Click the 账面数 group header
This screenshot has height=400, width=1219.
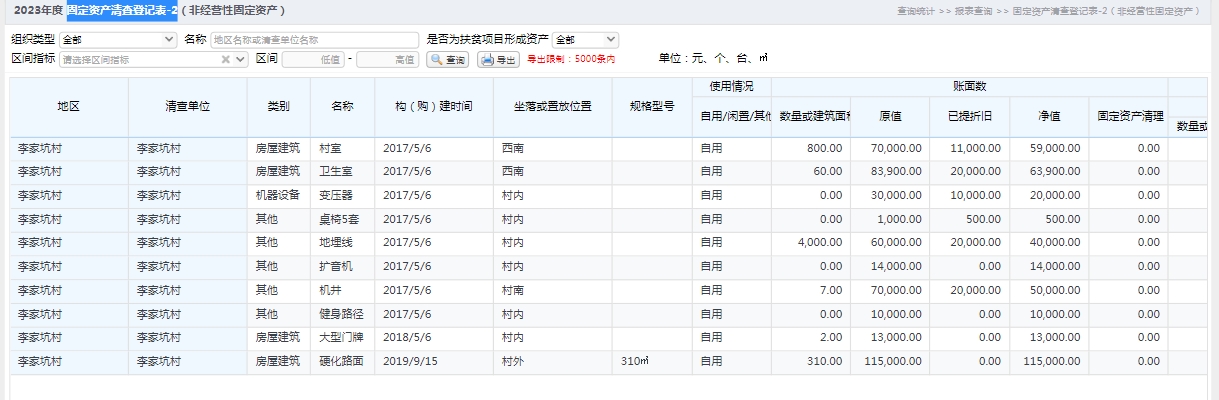(x=969, y=87)
